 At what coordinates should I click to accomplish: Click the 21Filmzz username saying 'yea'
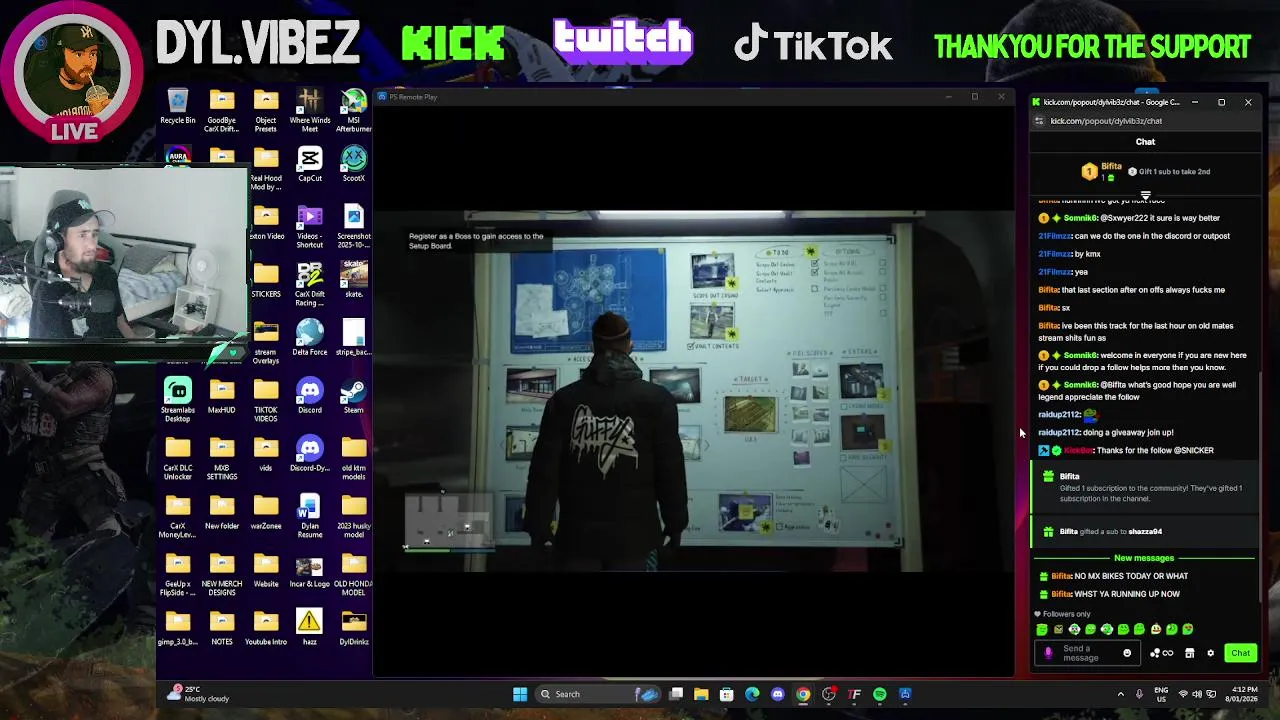[1055, 272]
